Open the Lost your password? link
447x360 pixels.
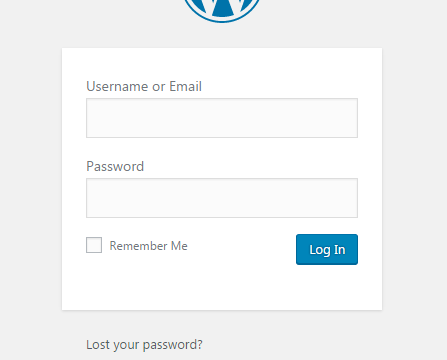coord(144,345)
